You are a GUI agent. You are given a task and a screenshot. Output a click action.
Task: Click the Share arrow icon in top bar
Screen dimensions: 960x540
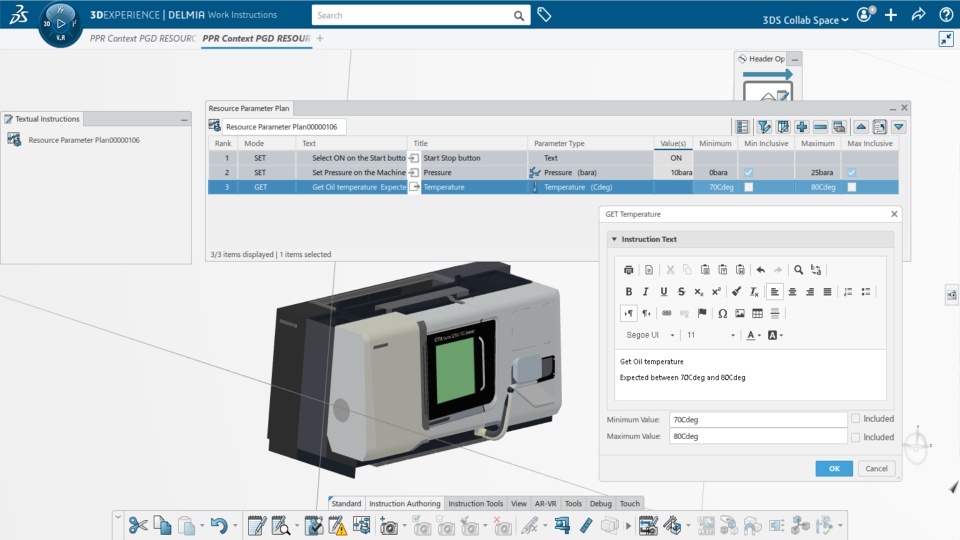(918, 15)
